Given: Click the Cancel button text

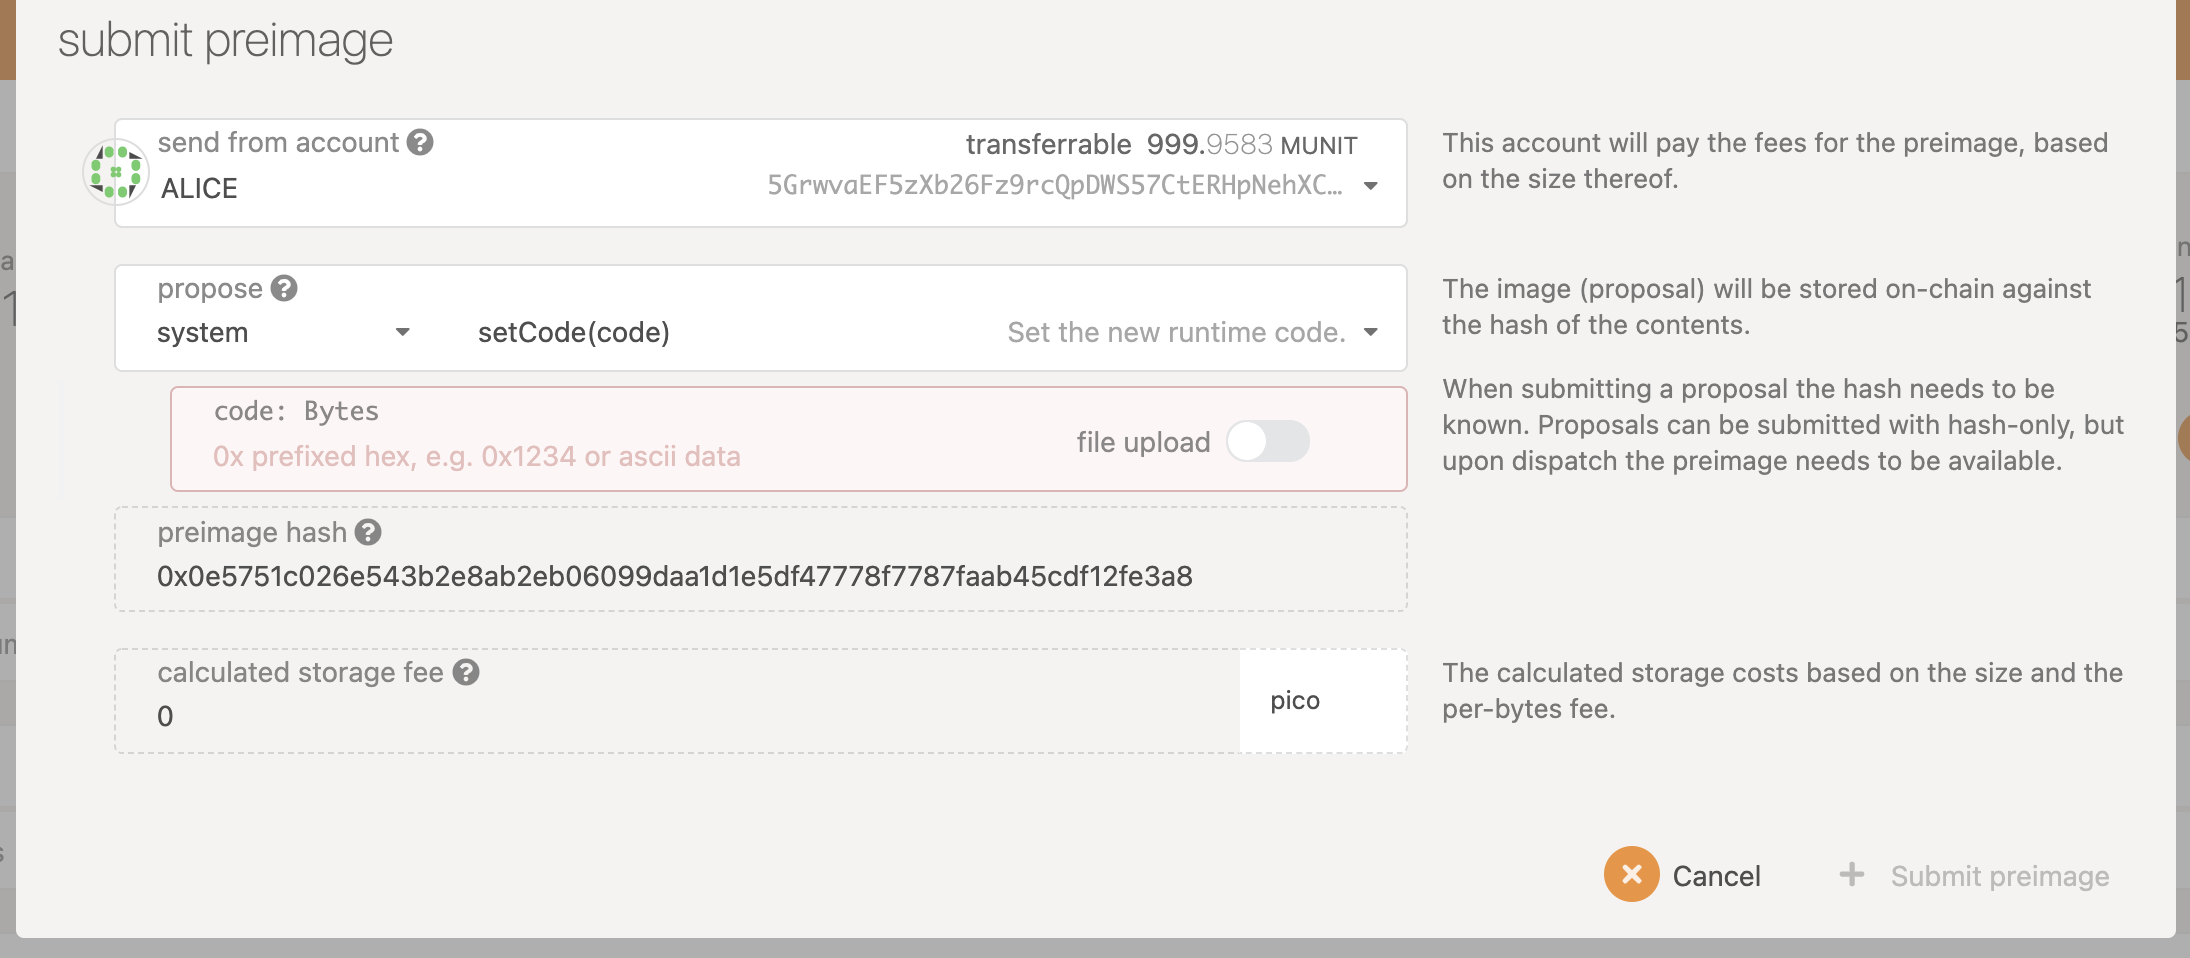Looking at the screenshot, I should pos(1716,876).
